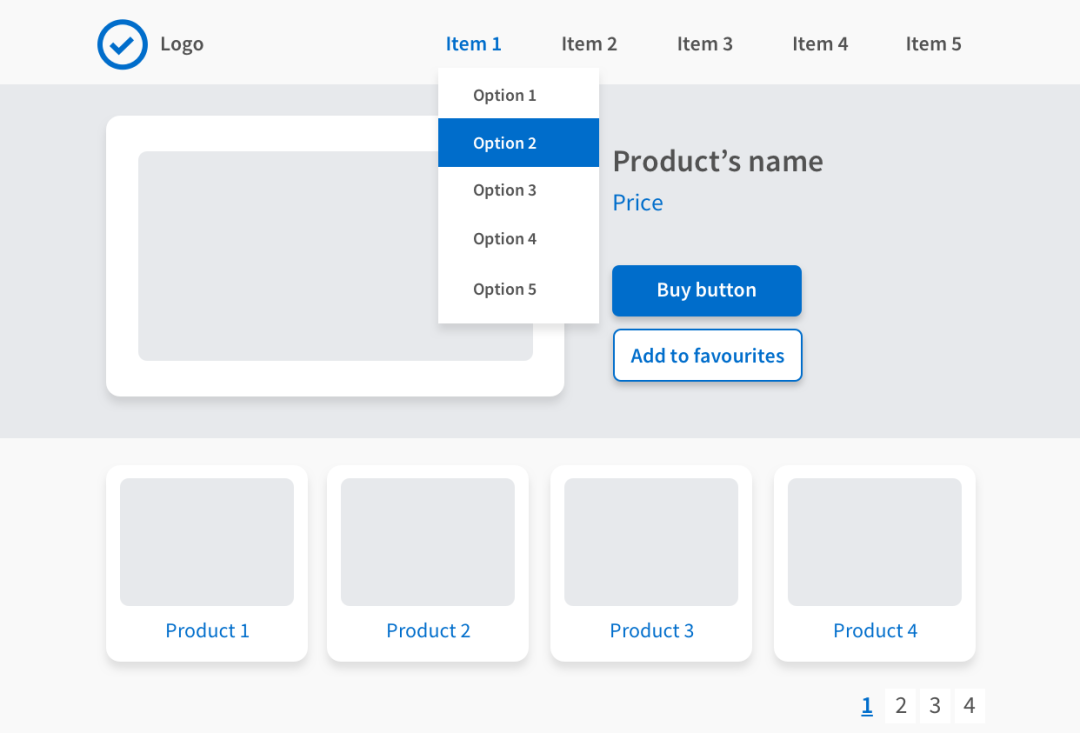
Task: Open the Product 4 thumbnail image
Action: pyautogui.click(x=875, y=542)
